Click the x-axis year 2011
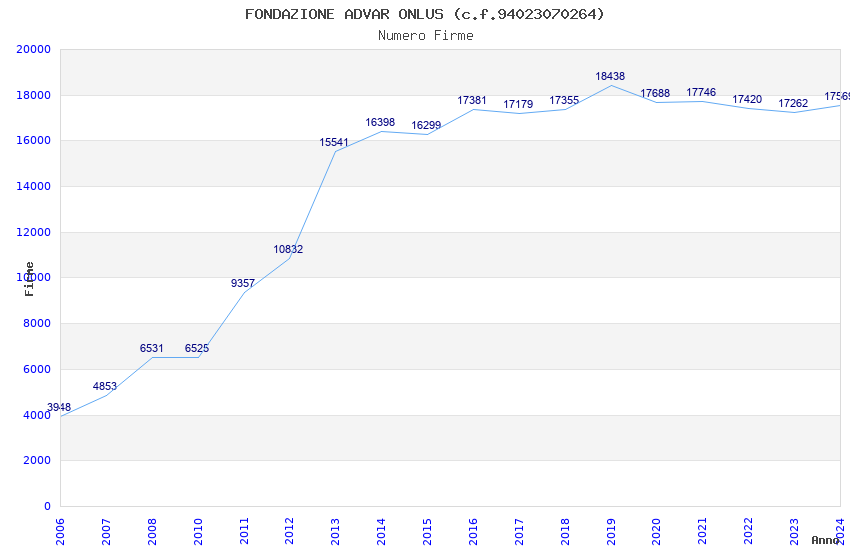Viewport: 850px width, 550px height. (x=244, y=532)
